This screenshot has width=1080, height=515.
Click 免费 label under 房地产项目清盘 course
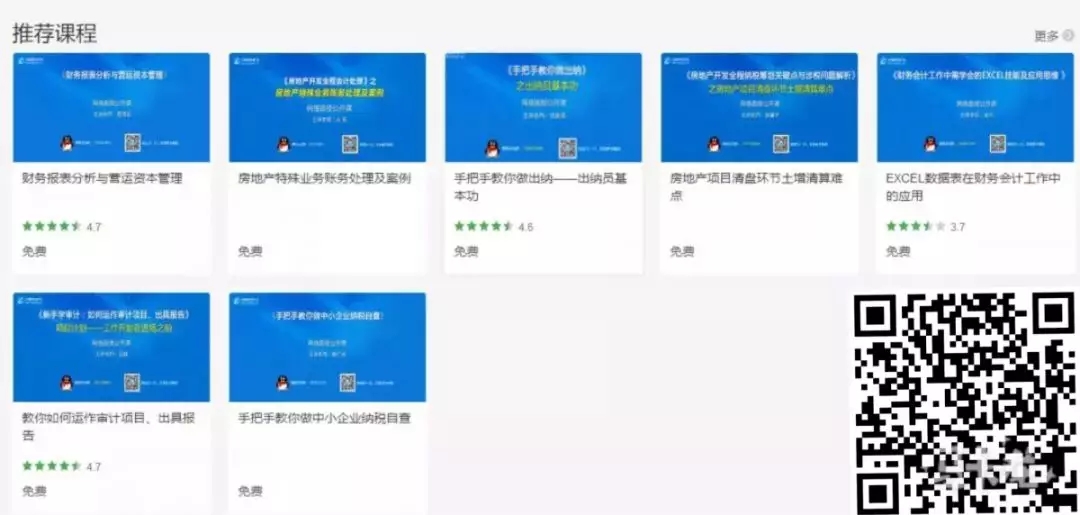[x=682, y=251]
